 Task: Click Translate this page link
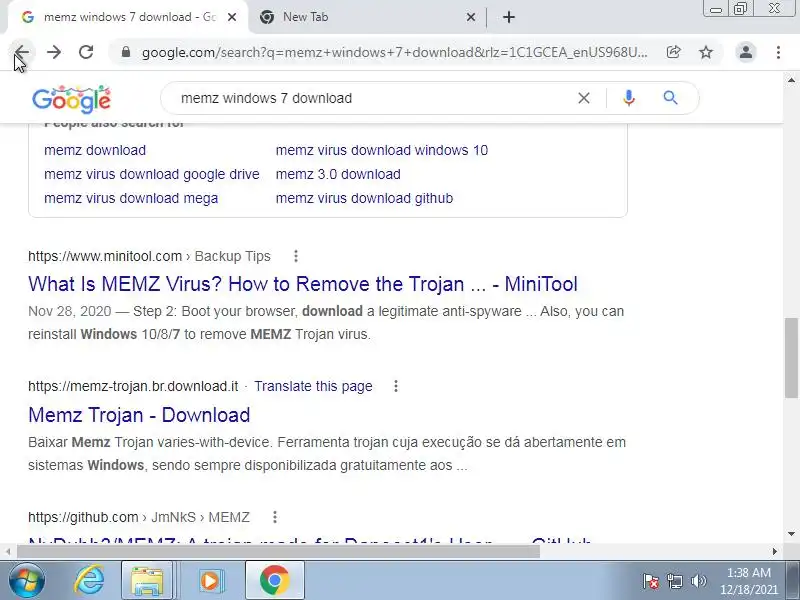click(313, 386)
